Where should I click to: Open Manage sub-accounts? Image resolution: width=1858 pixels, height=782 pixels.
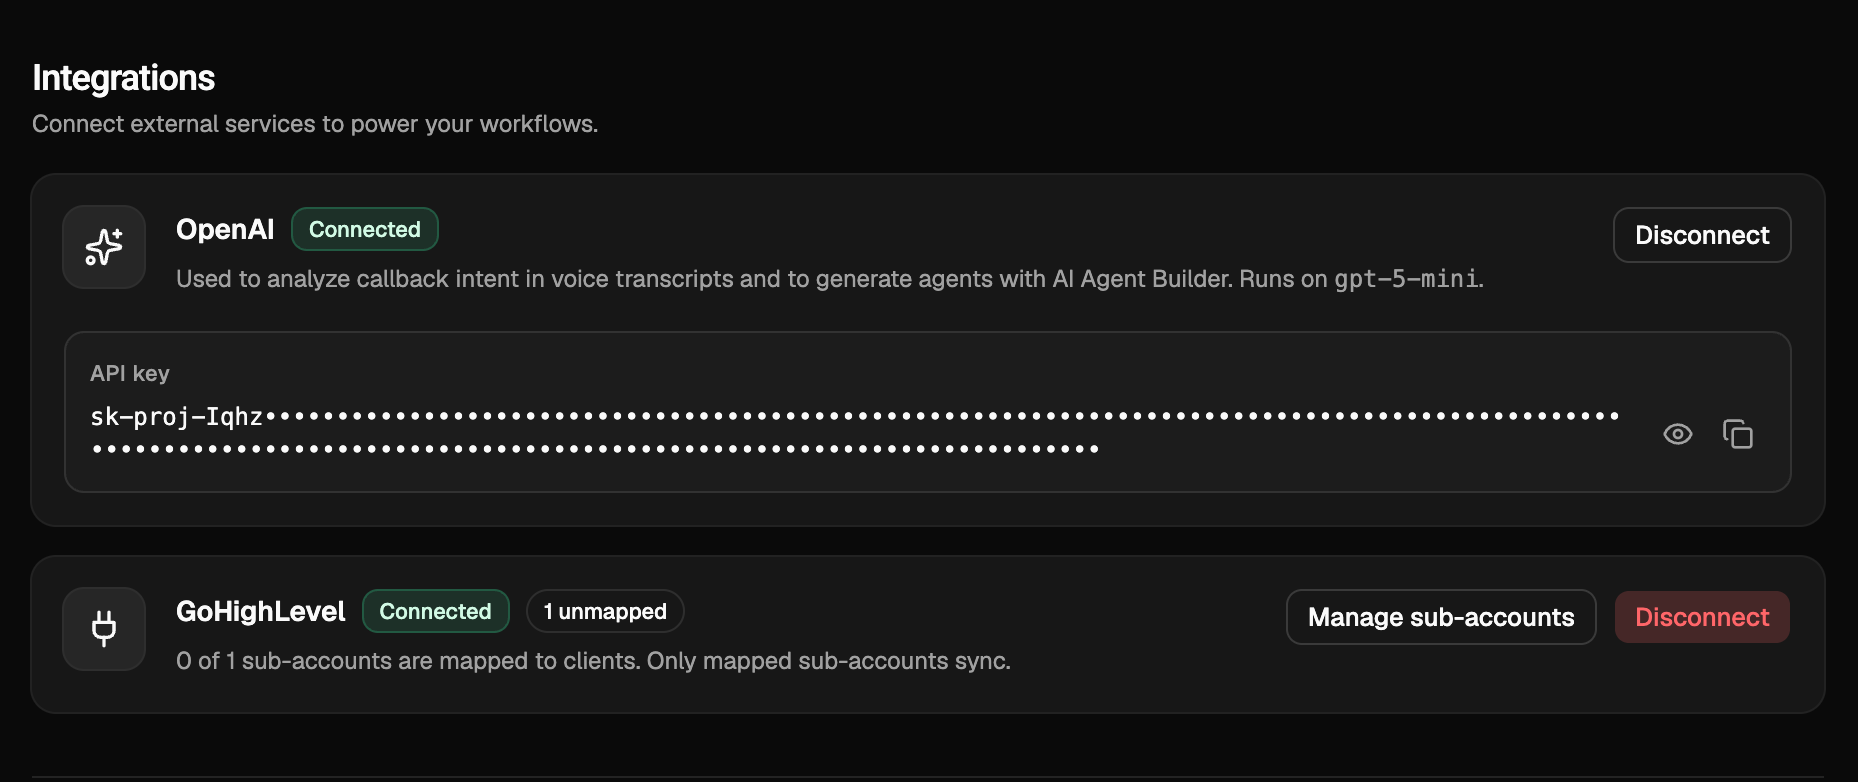pyautogui.click(x=1441, y=617)
